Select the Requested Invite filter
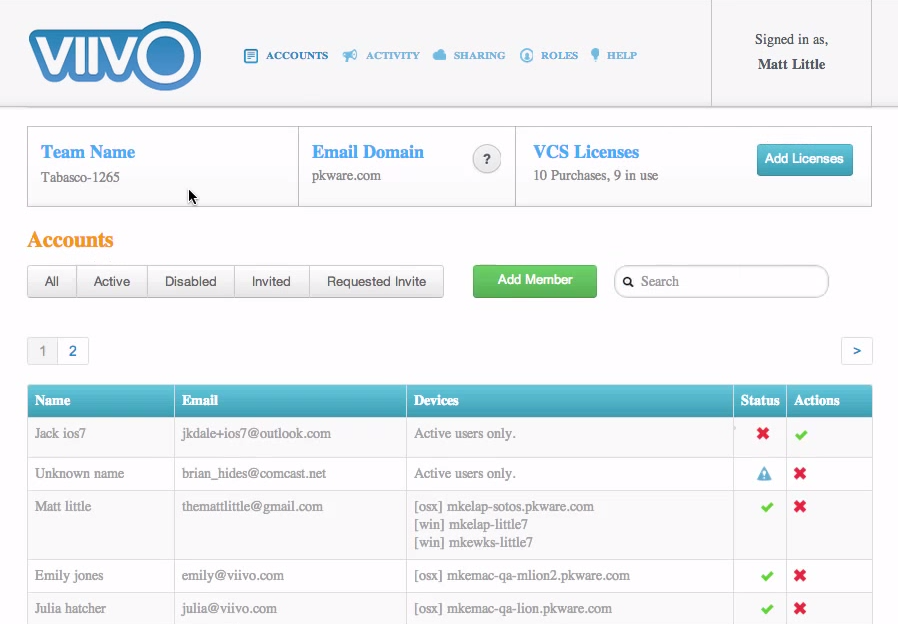 376,282
